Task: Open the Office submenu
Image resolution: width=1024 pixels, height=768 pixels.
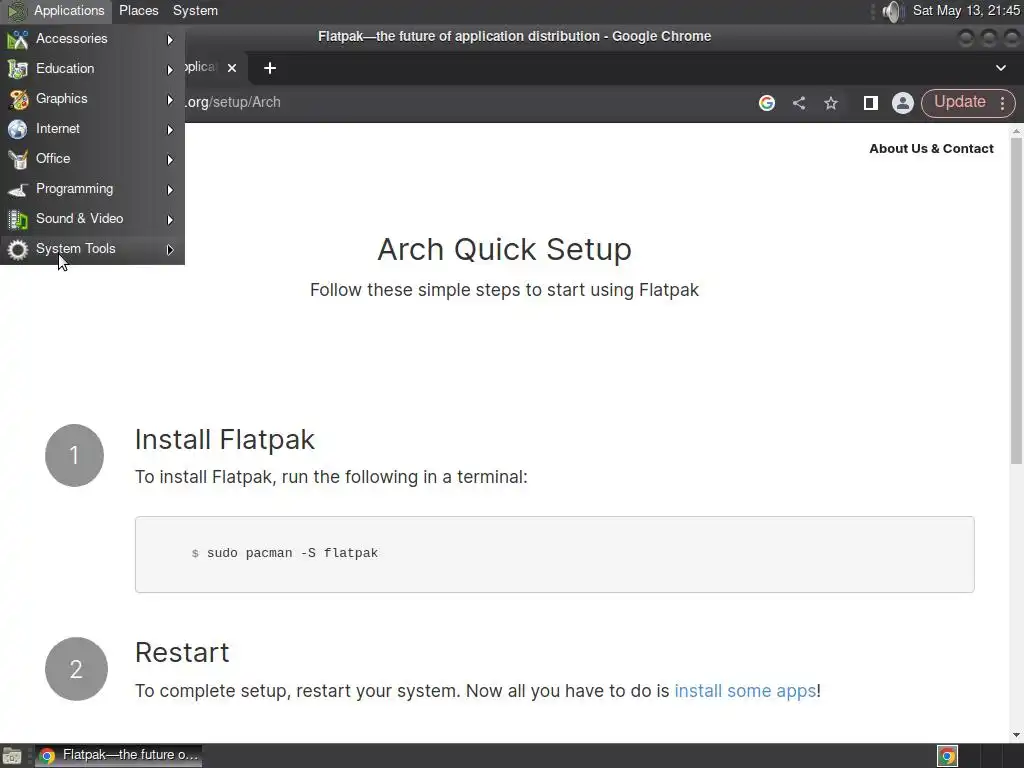Action: pyautogui.click(x=92, y=159)
